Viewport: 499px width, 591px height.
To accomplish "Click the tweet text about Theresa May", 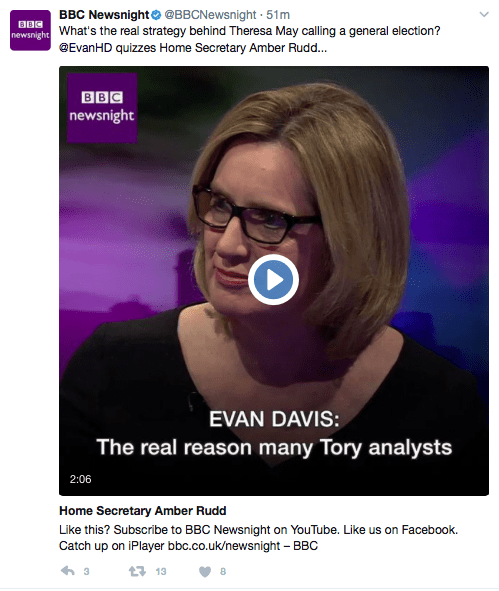I will pyautogui.click(x=250, y=39).
